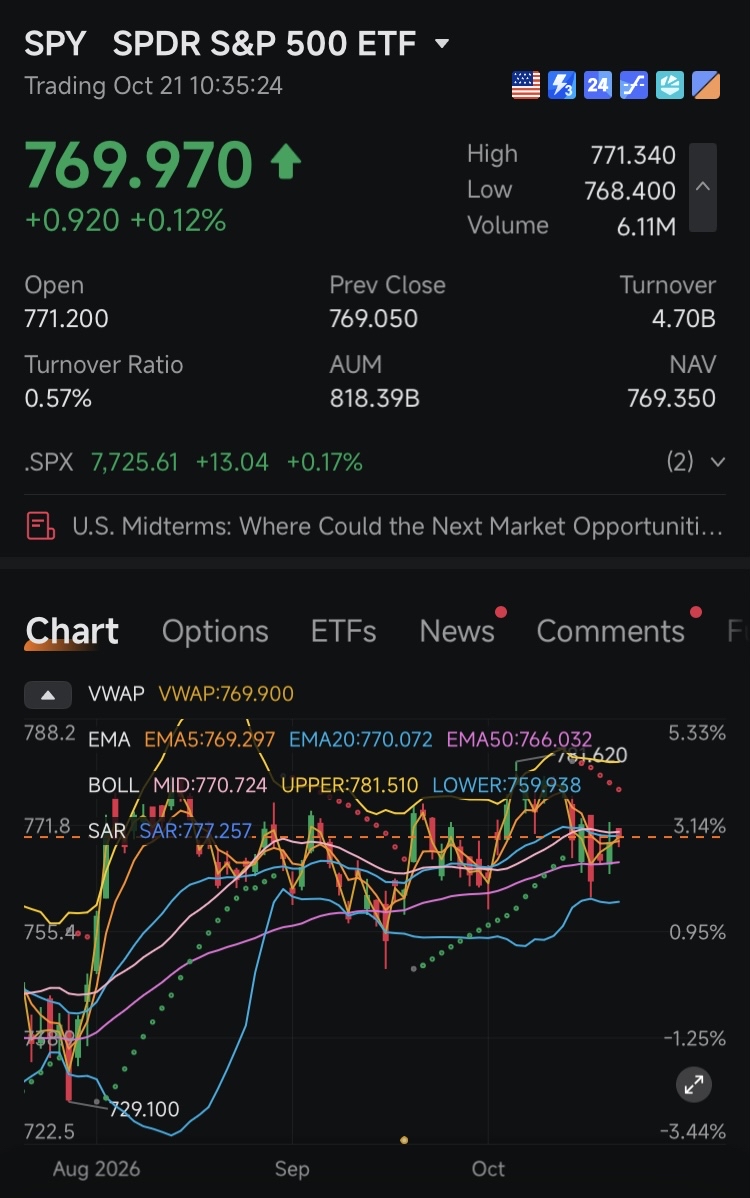
Task: Tap the Aug 2026 date axis label
Action: pyautogui.click(x=96, y=1169)
